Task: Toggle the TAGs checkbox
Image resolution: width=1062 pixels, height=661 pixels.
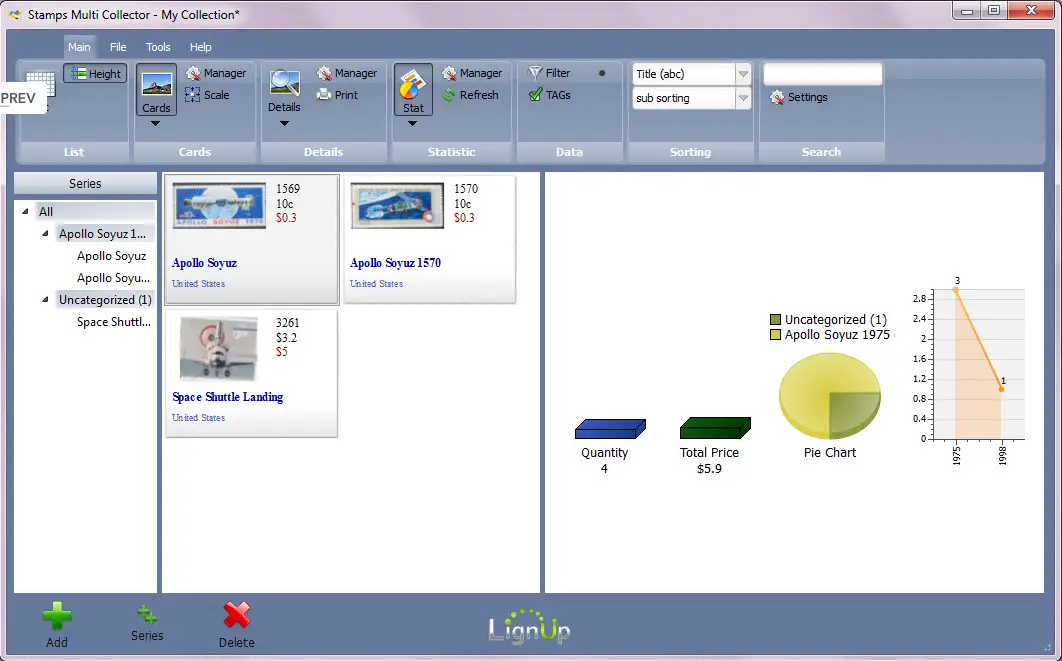Action: tap(550, 95)
